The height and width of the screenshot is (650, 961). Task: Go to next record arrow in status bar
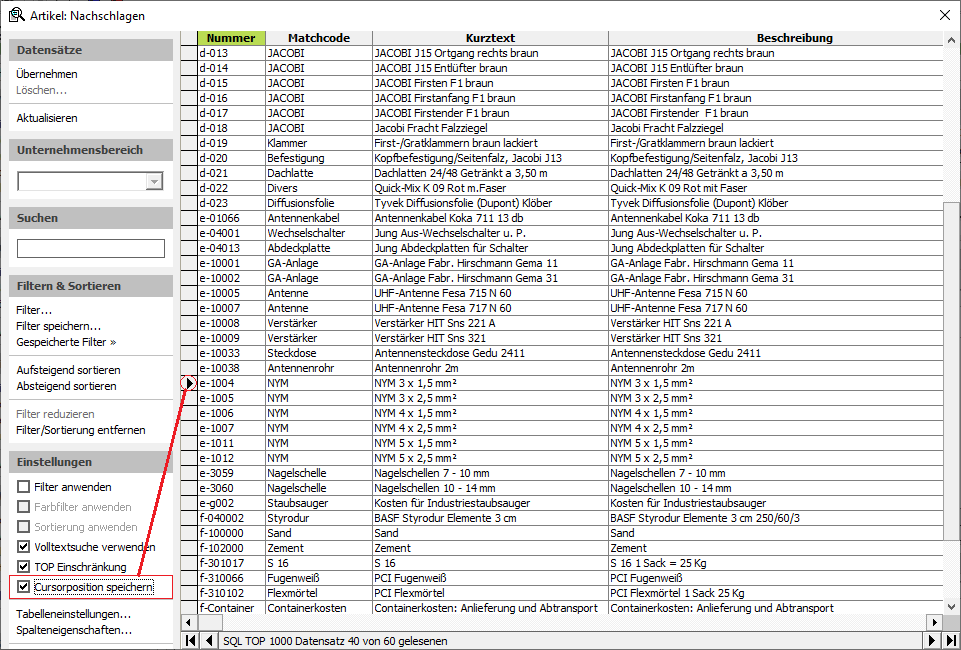pos(932,641)
